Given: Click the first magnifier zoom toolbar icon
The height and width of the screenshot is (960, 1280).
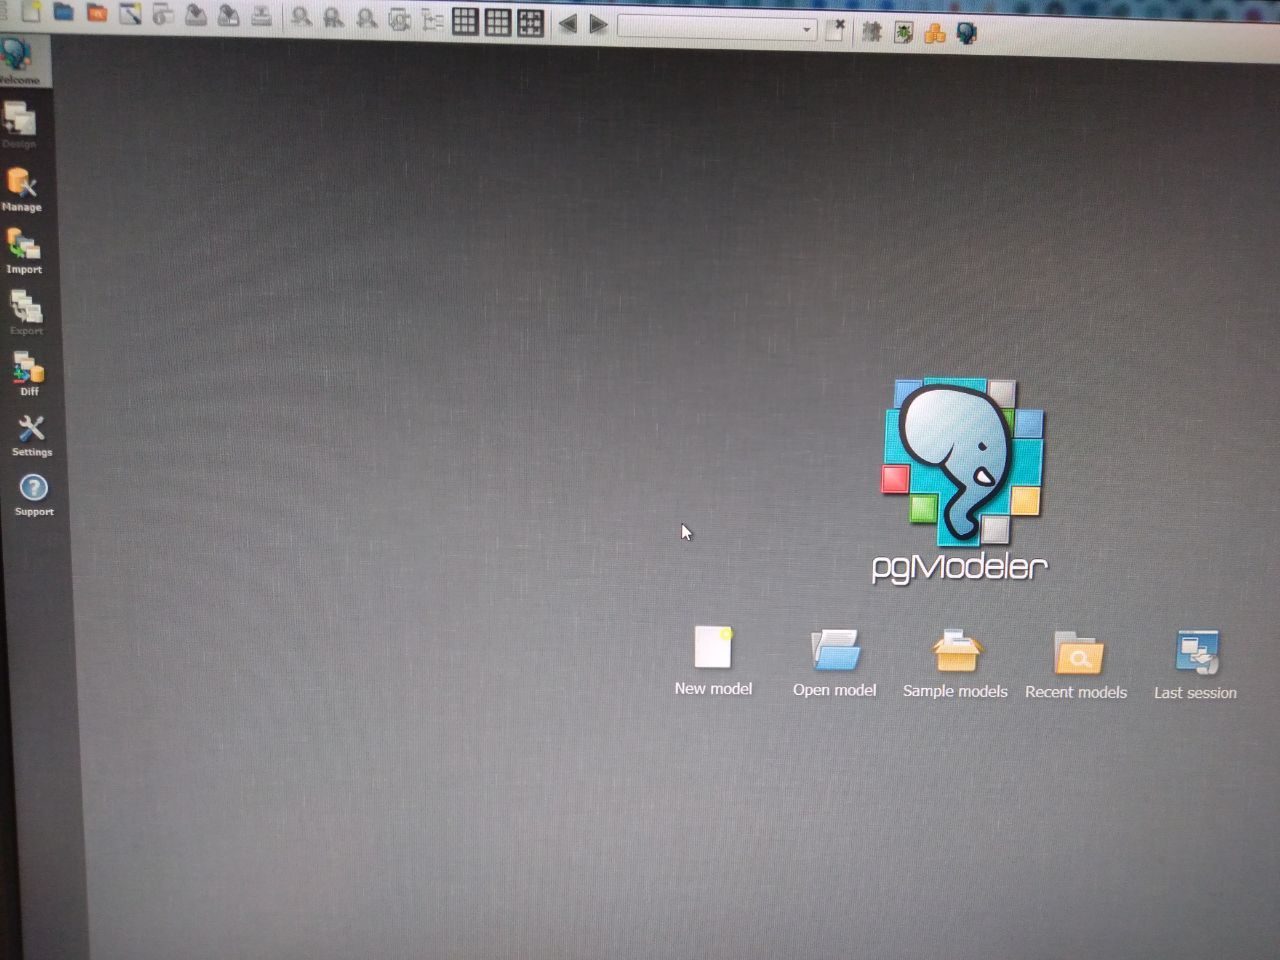Looking at the screenshot, I should click(x=301, y=17).
